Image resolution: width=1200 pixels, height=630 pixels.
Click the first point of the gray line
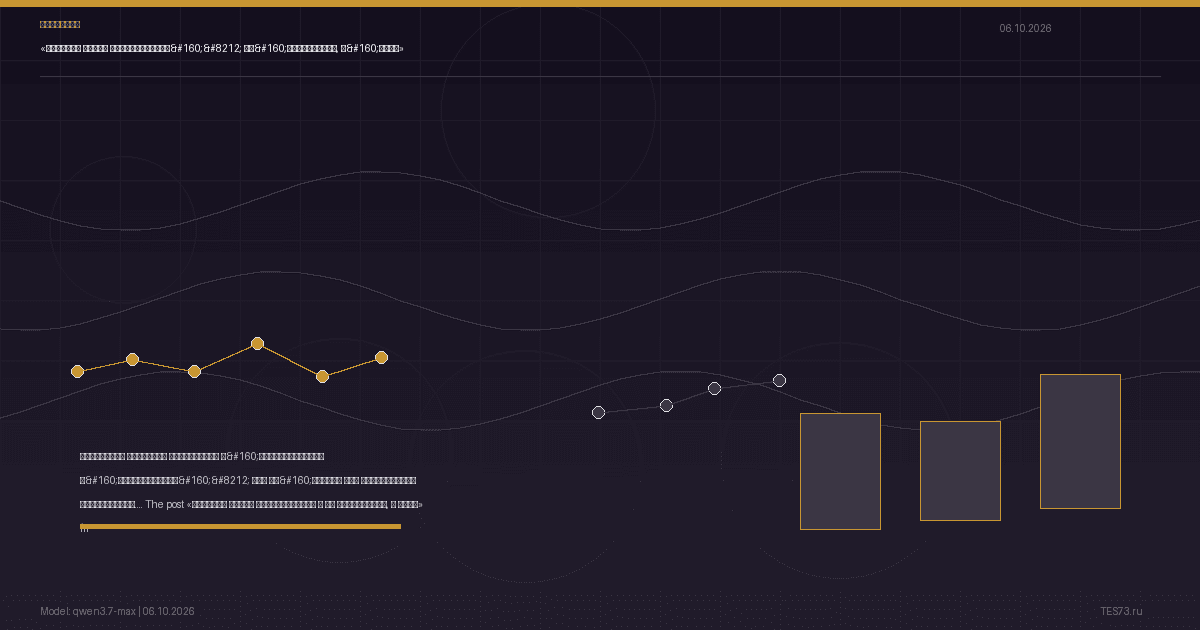tap(598, 412)
